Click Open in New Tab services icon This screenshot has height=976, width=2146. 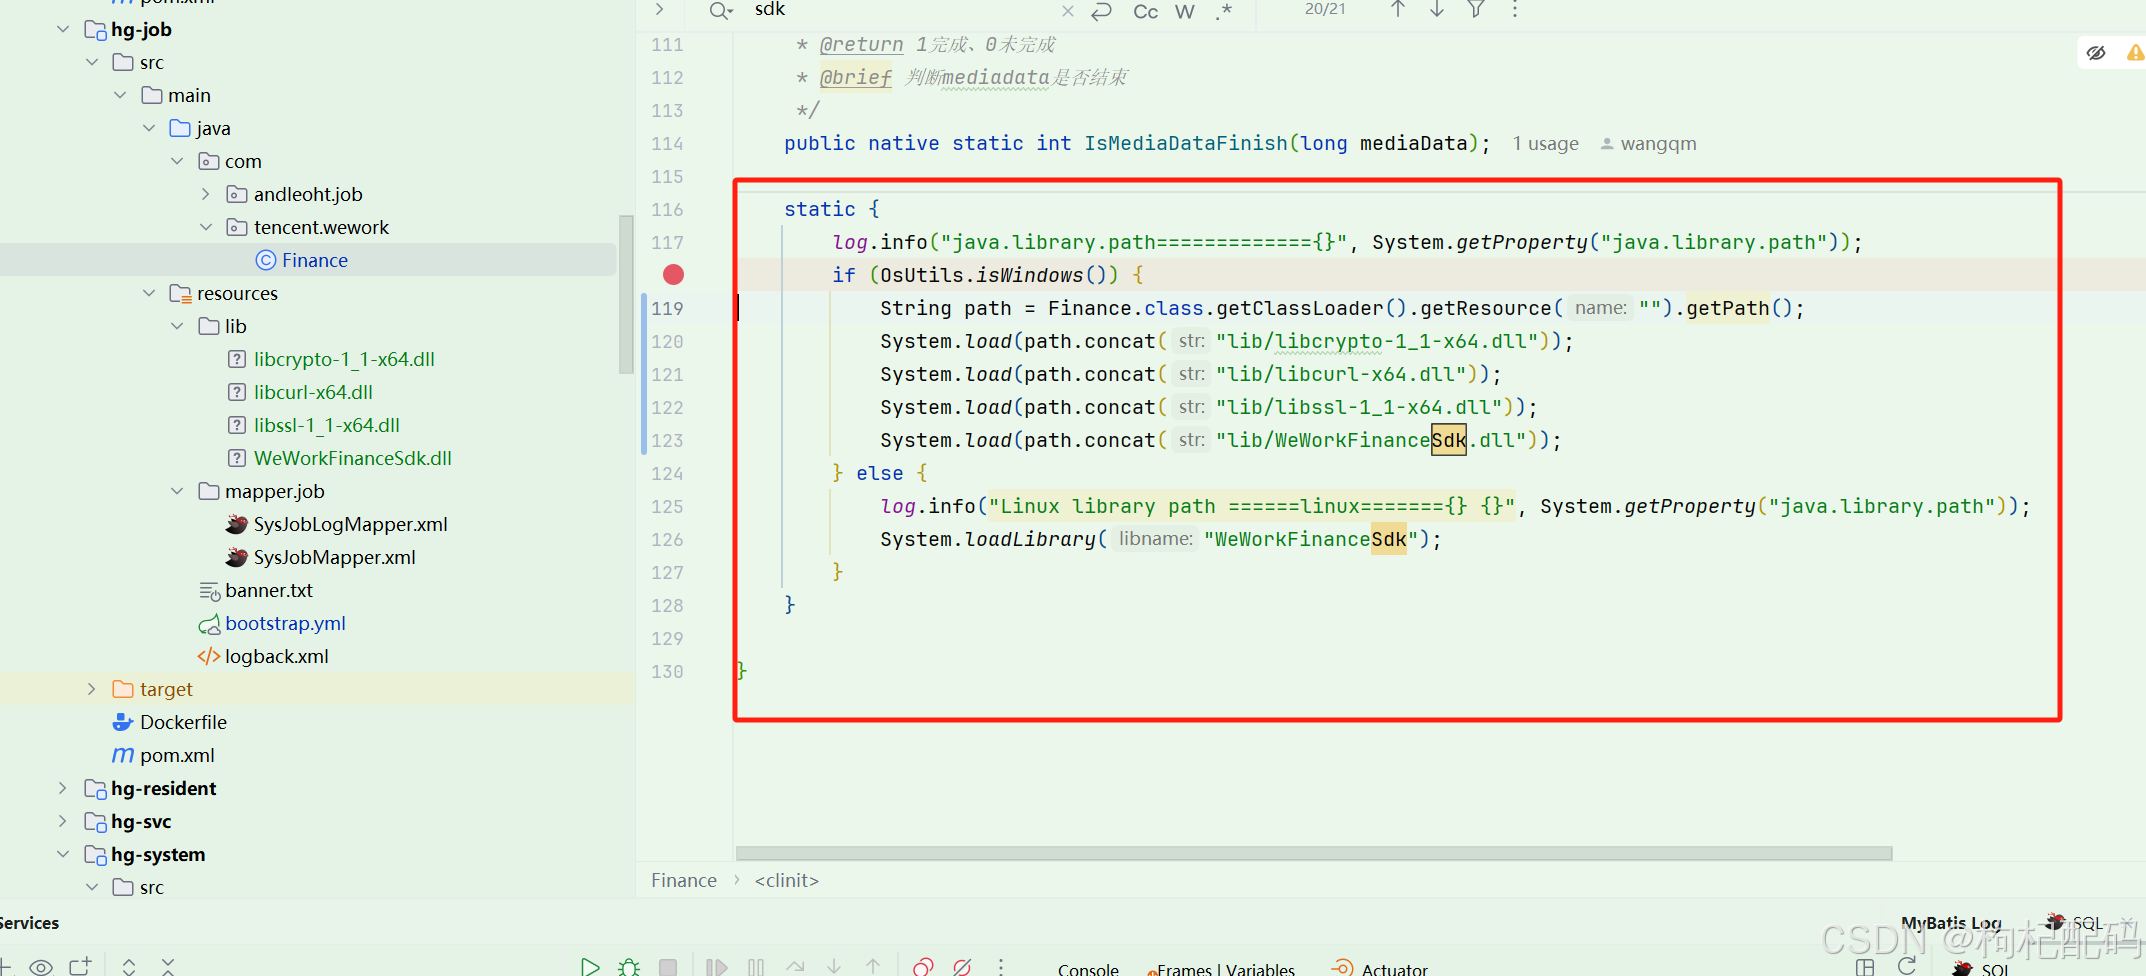(80, 966)
